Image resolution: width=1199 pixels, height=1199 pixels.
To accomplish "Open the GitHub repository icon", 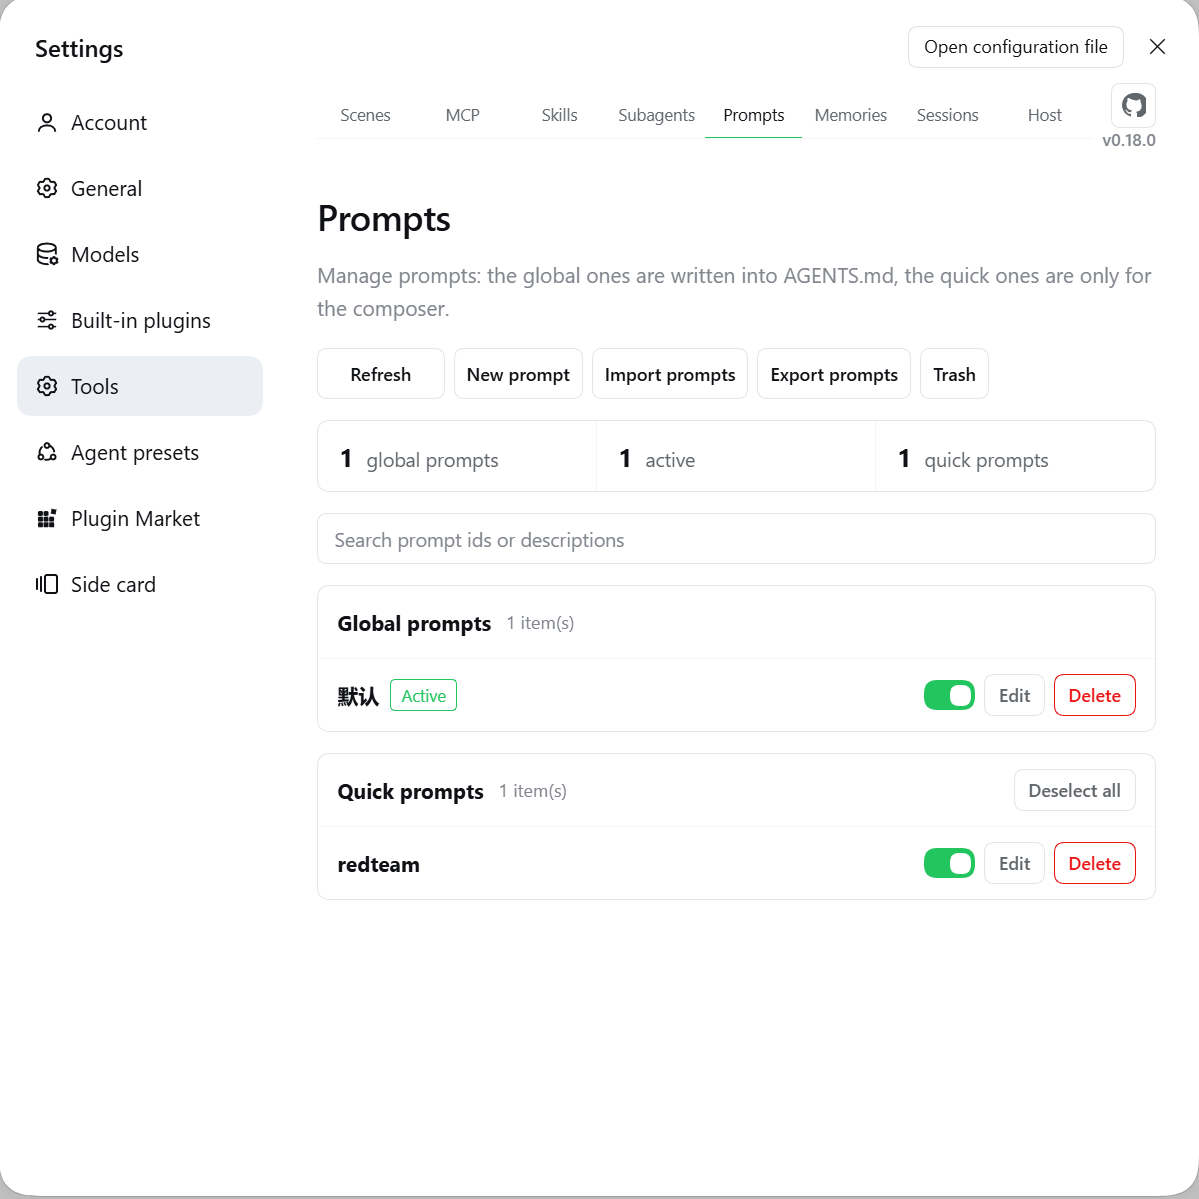I will pyautogui.click(x=1133, y=105).
